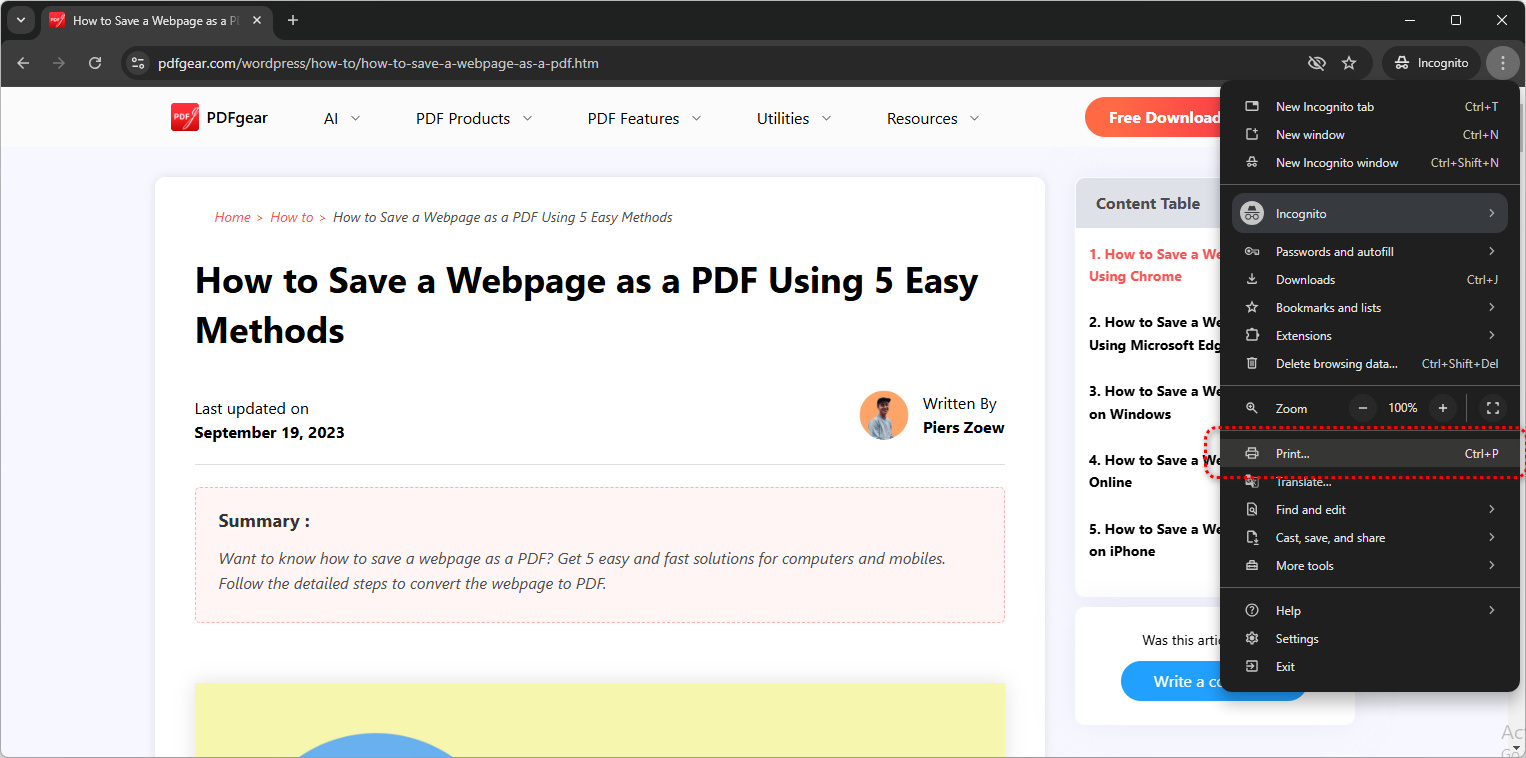This screenshot has width=1526, height=758.
Task: Click the third-party cookies blocked eye icon
Action: (1317, 63)
